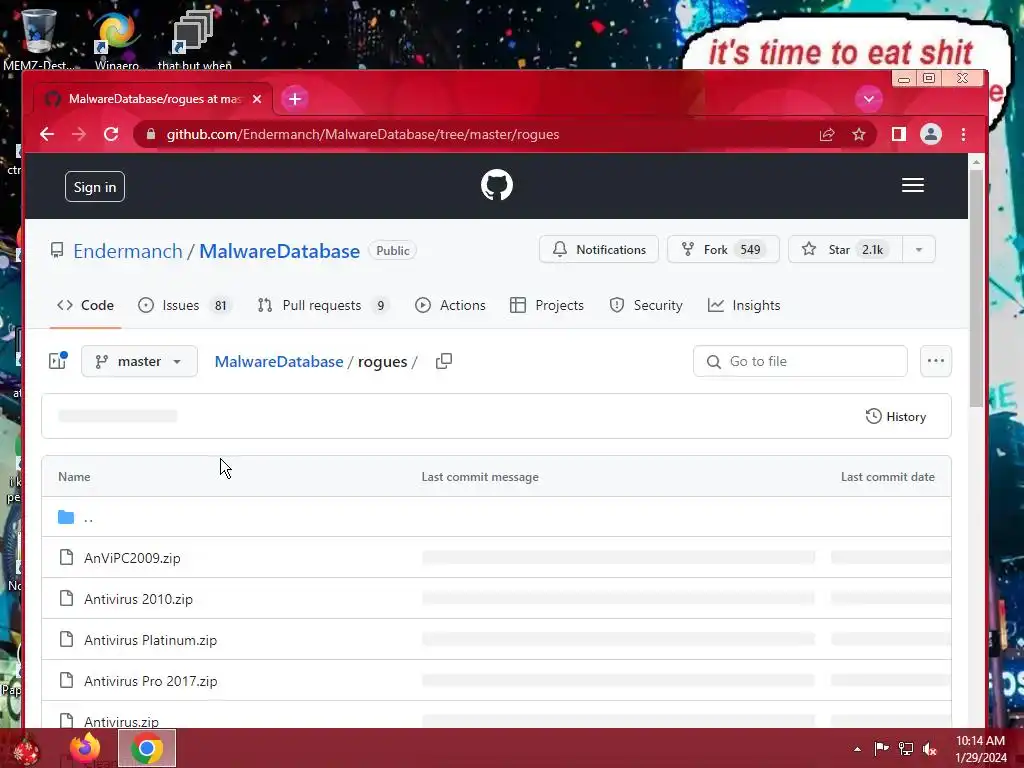Show hidden tray icons arrow
The image size is (1024, 768).
857,749
